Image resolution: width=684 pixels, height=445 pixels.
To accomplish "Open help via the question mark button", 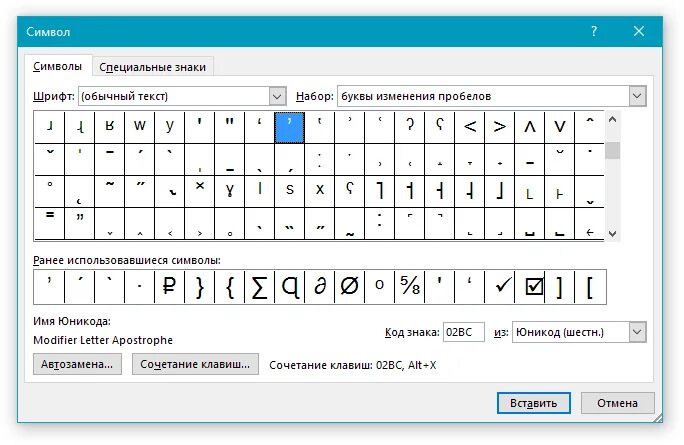I will (x=594, y=31).
